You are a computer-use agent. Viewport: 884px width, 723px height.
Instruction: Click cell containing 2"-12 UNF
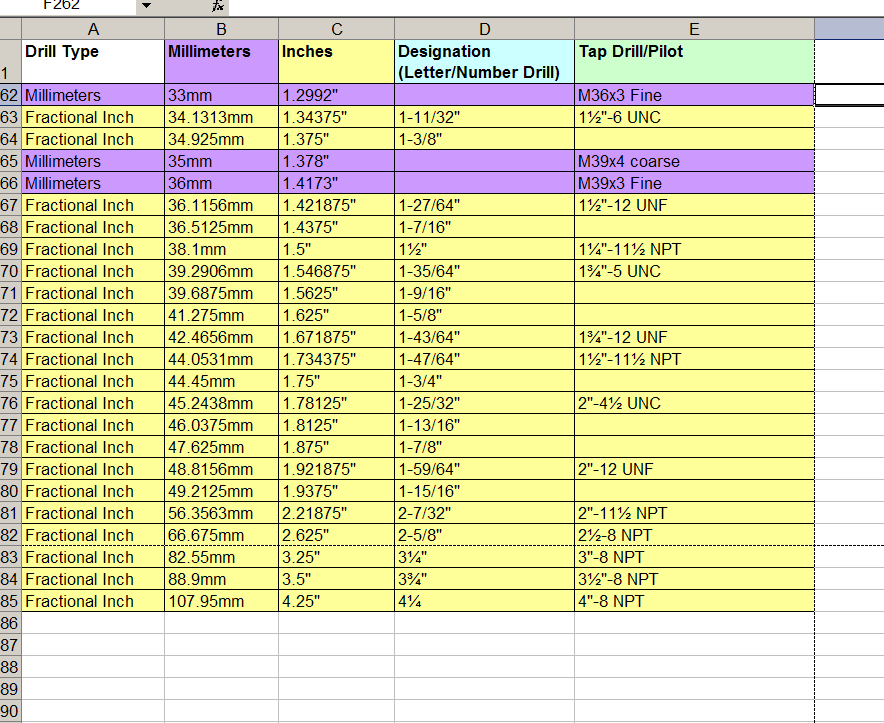coord(695,469)
